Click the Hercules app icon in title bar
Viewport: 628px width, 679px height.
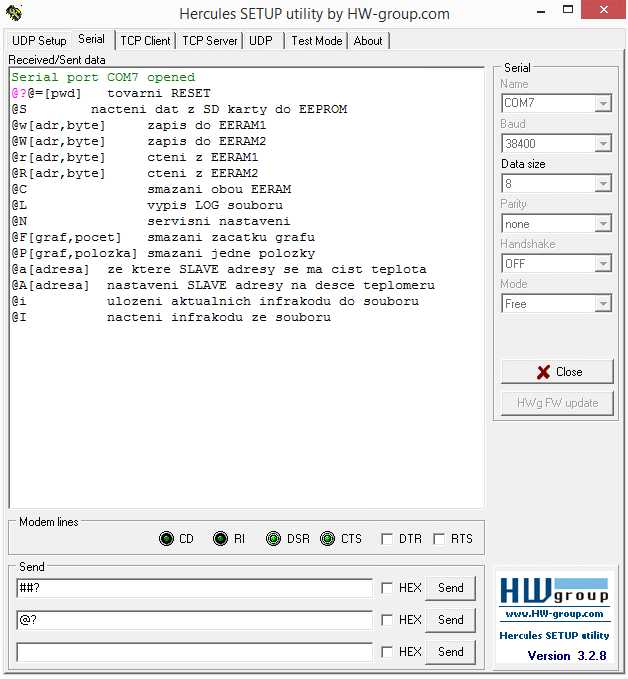pos(14,13)
